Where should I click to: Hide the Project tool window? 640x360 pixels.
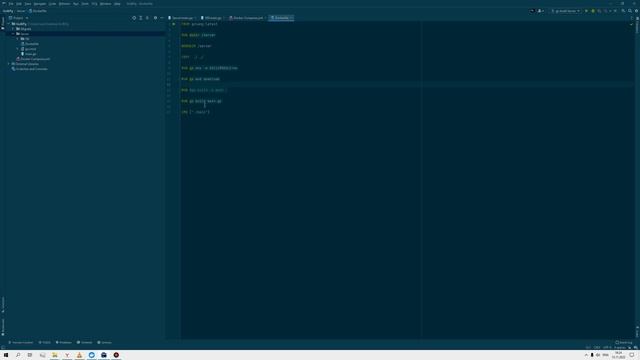pyautogui.click(x=162, y=18)
